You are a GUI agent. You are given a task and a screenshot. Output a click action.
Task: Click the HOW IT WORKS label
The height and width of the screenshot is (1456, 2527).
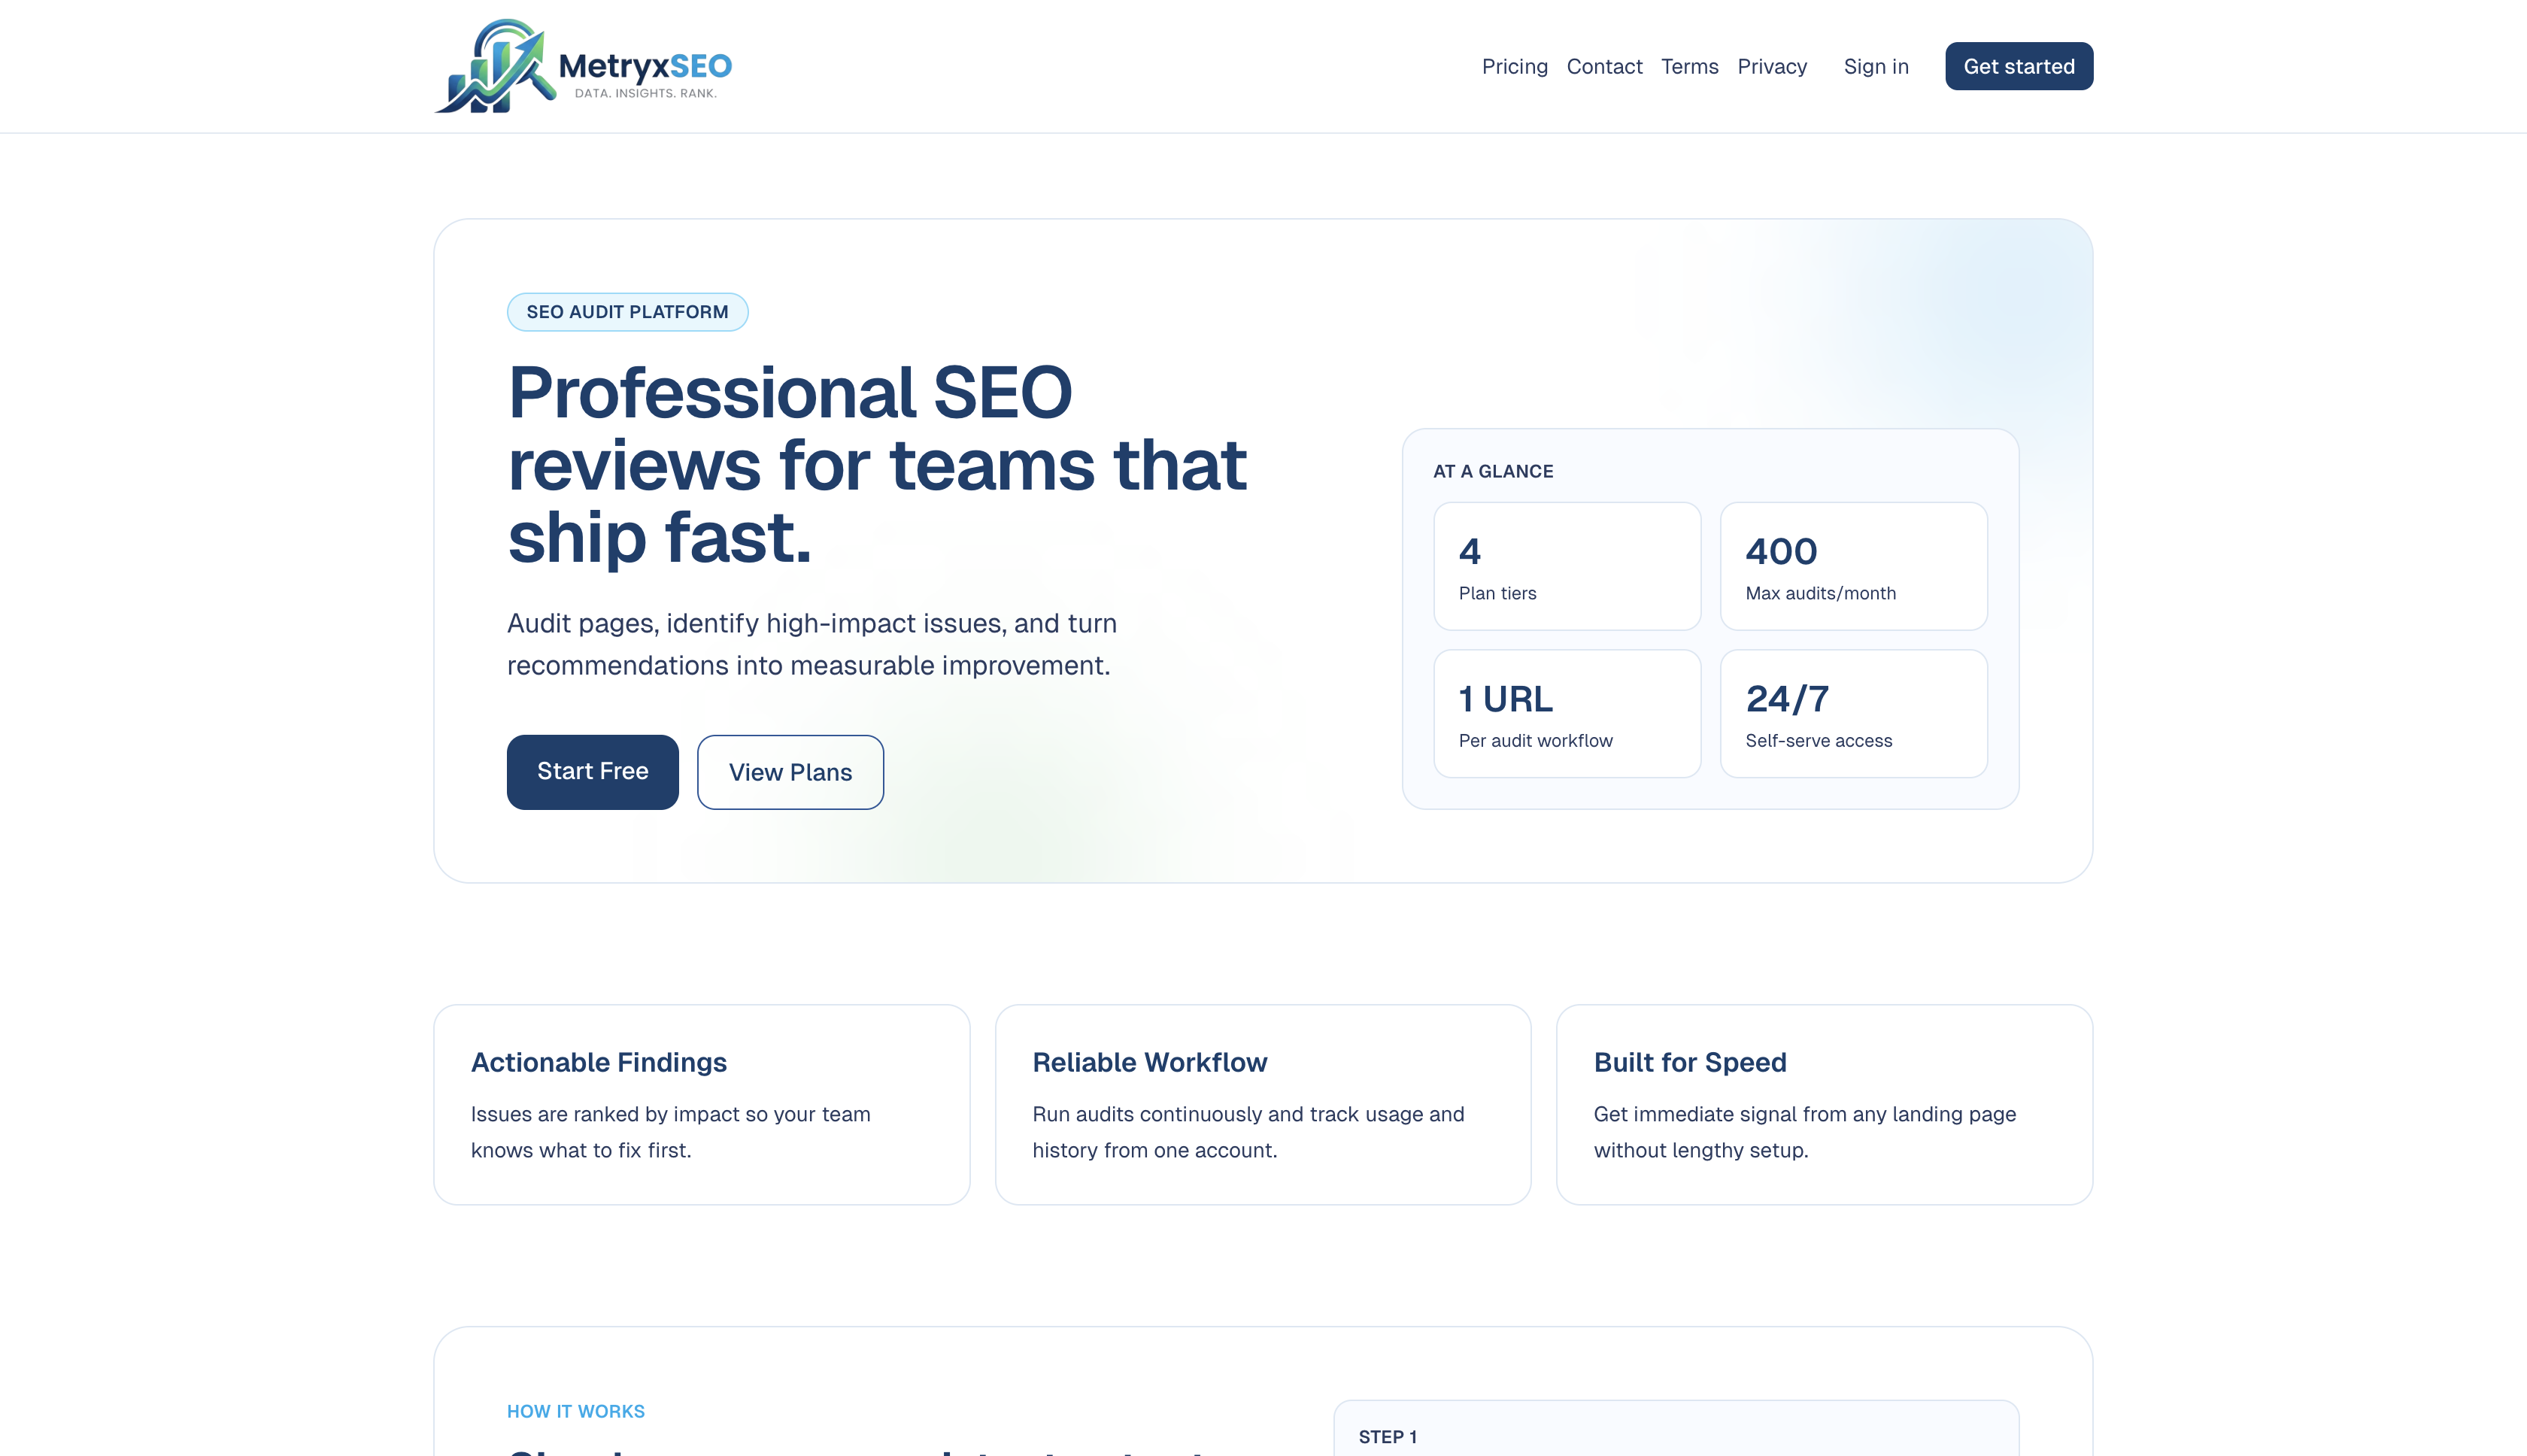pos(576,1411)
